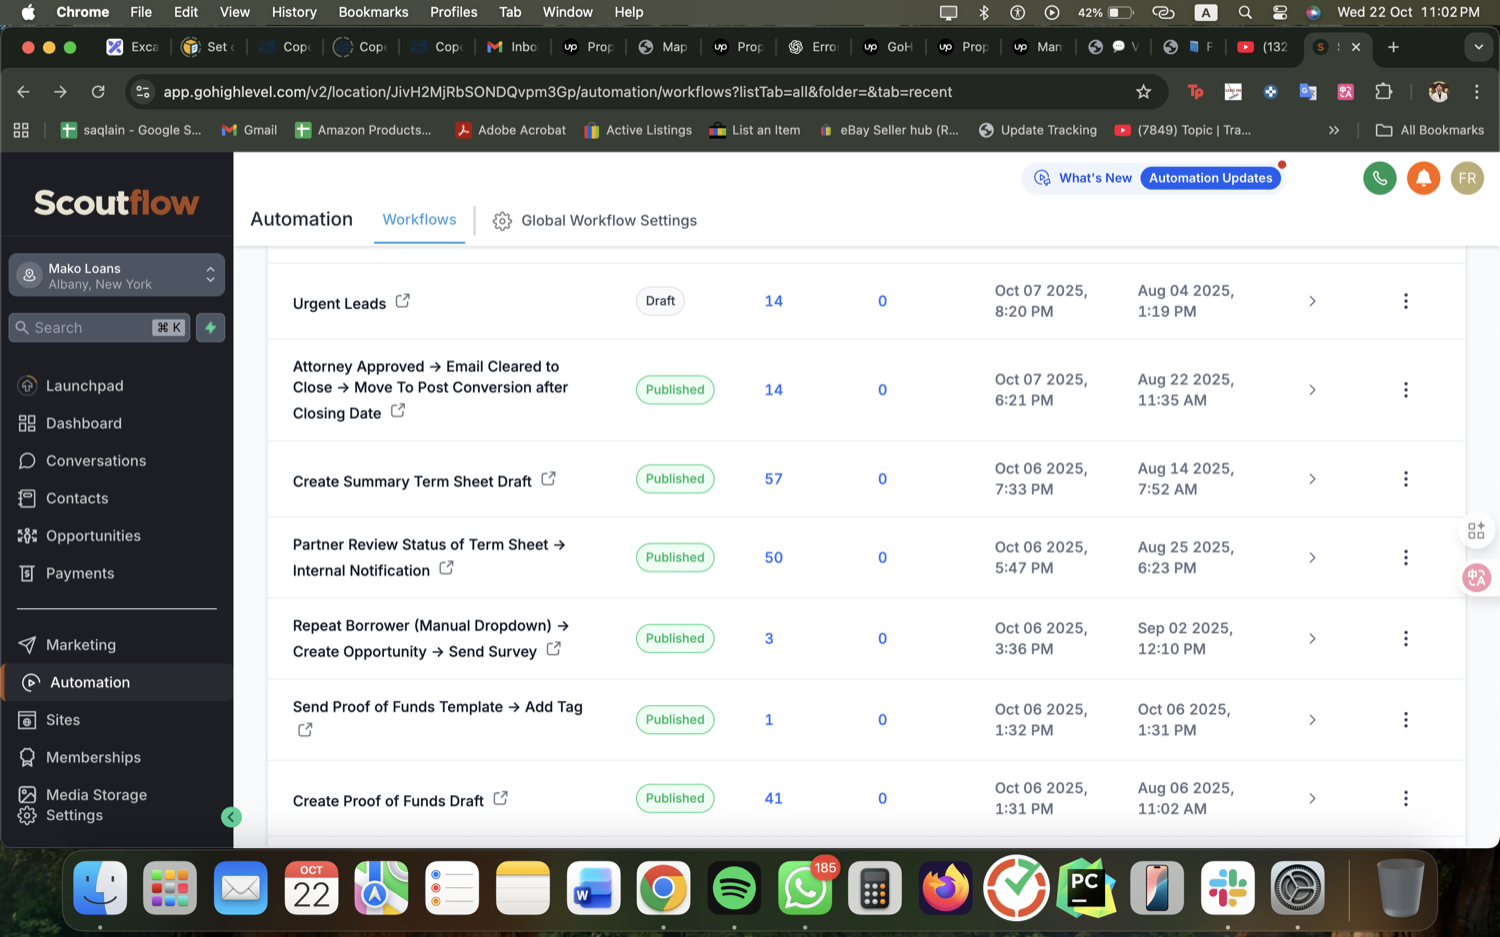Viewport: 1500px width, 937px height.
Task: Open Repeat Borrower workflow external link icon
Action: pos(553,649)
